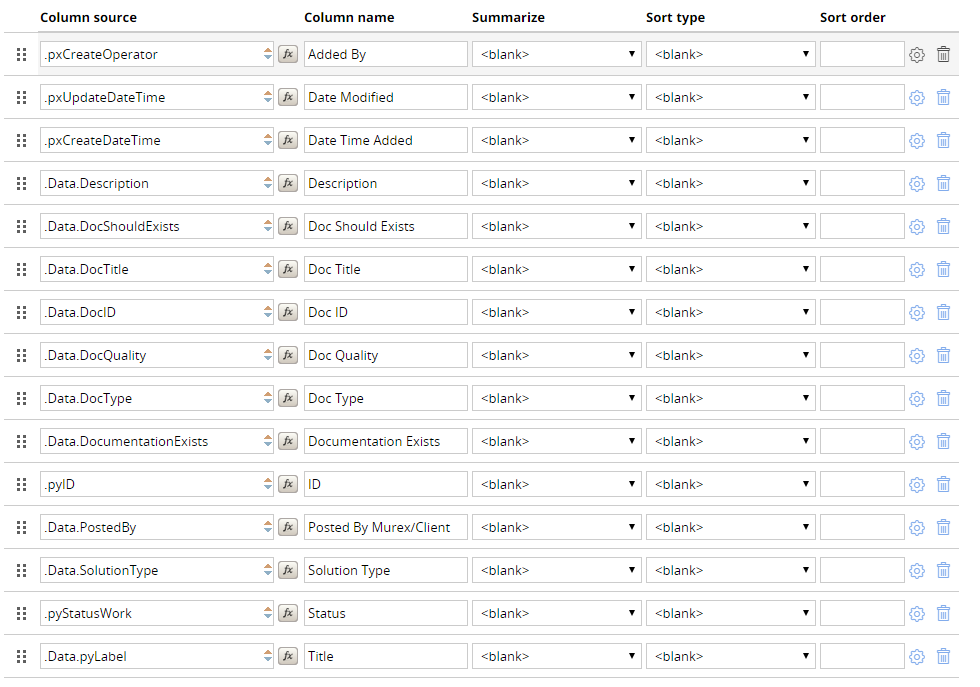Open the expression builder for Added By column
The height and width of the screenshot is (687, 980).
point(288,54)
